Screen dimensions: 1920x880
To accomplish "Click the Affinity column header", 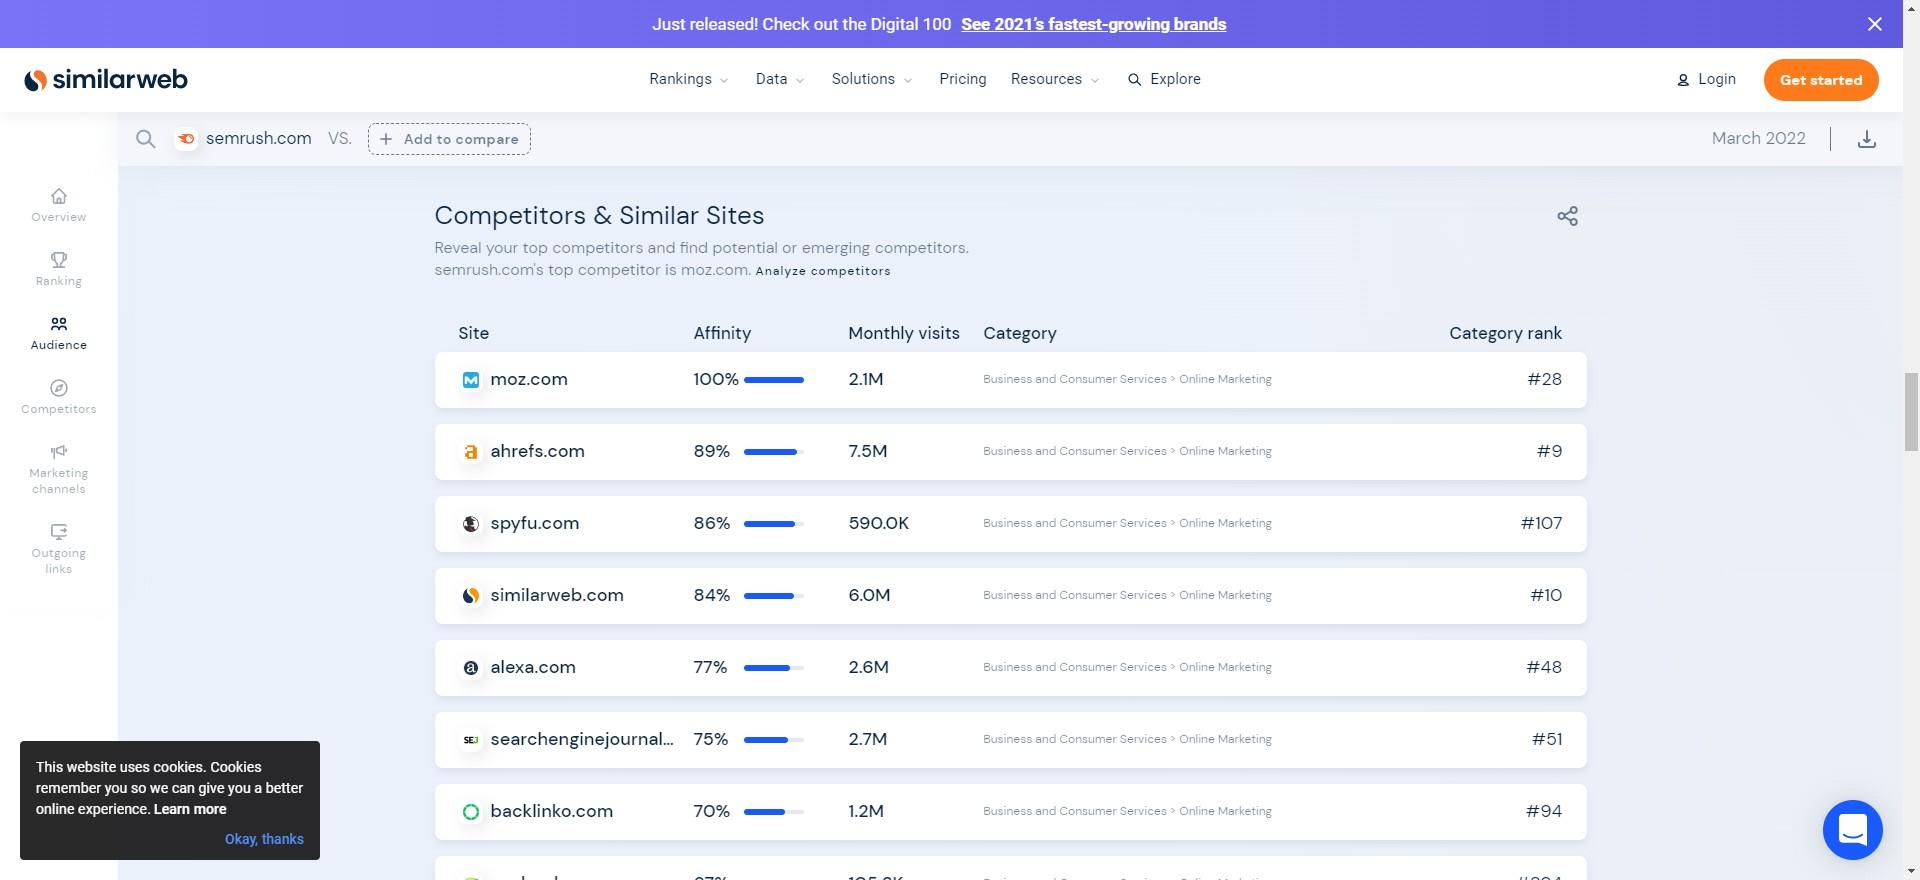I will [x=722, y=334].
